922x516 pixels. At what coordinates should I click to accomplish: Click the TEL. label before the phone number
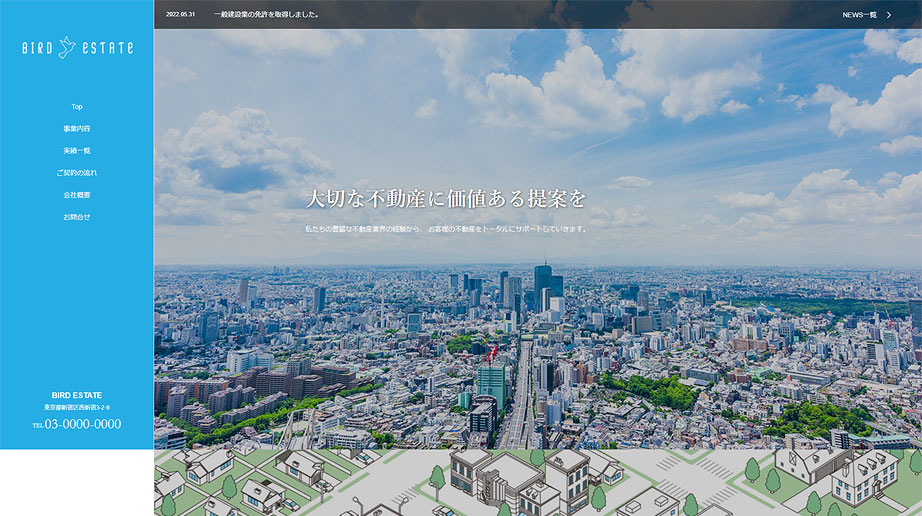(x=38, y=426)
